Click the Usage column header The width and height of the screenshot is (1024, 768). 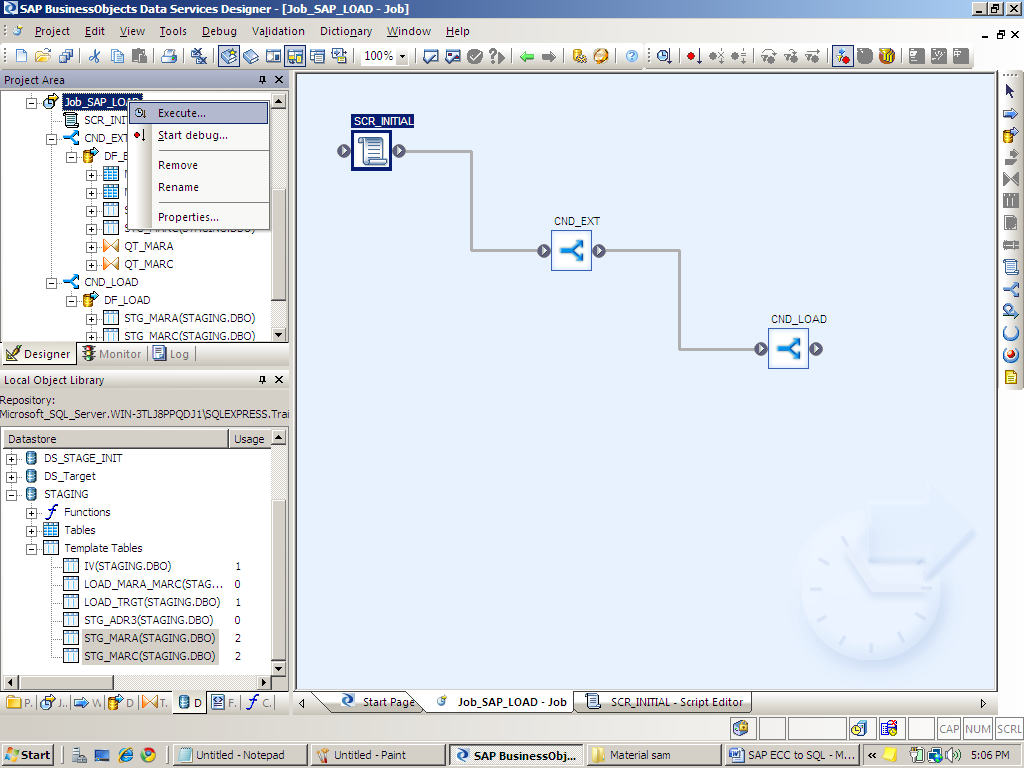click(249, 439)
